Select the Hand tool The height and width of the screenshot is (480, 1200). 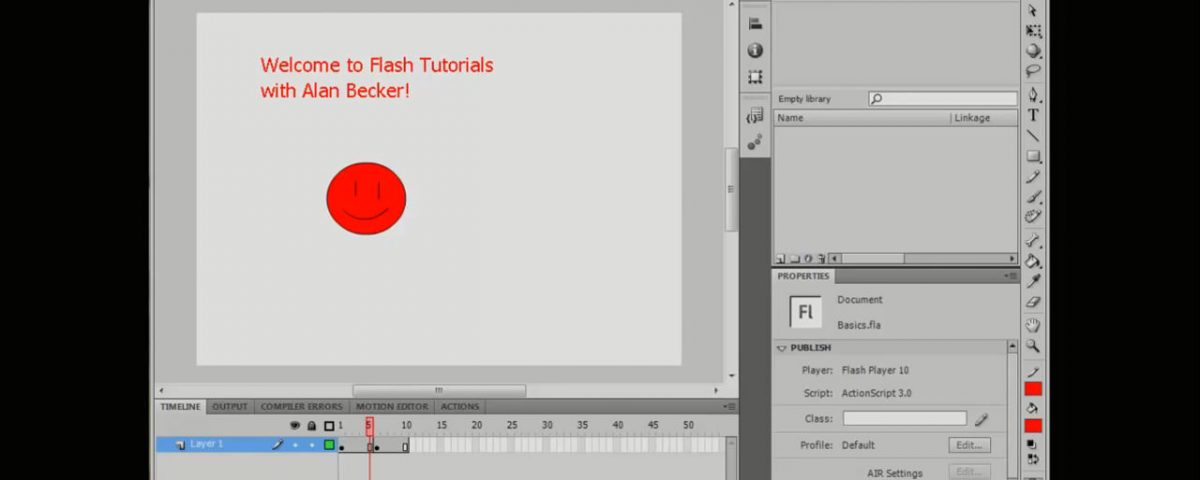coord(1033,326)
